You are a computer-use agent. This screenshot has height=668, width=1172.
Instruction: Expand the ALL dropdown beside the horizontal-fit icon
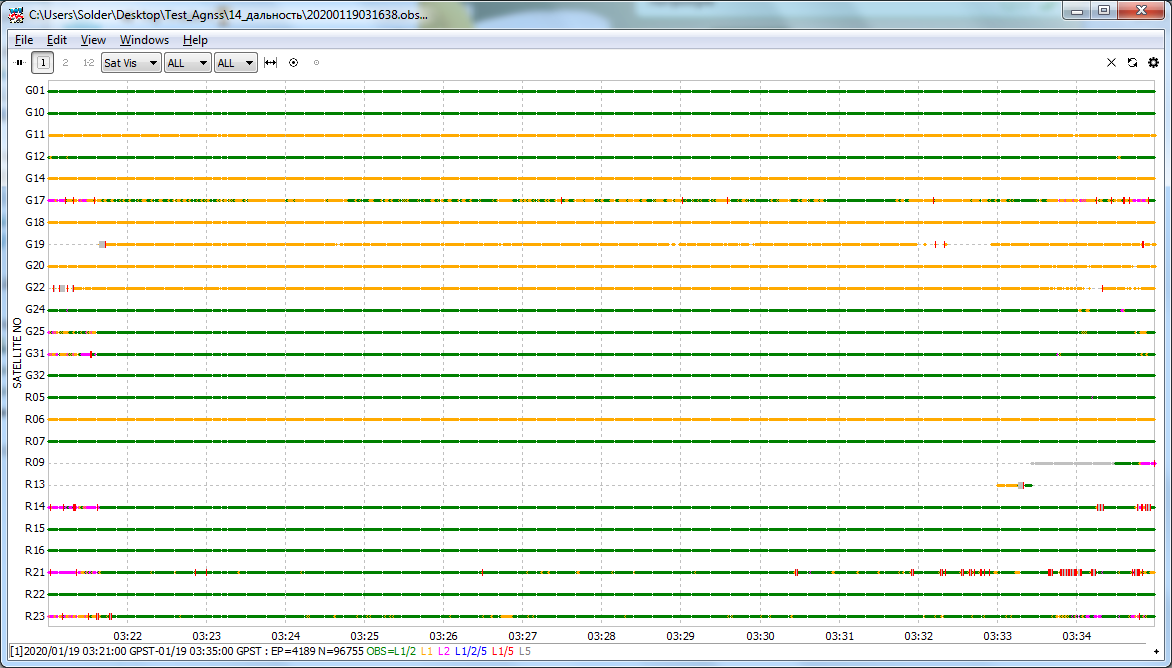click(x=235, y=63)
